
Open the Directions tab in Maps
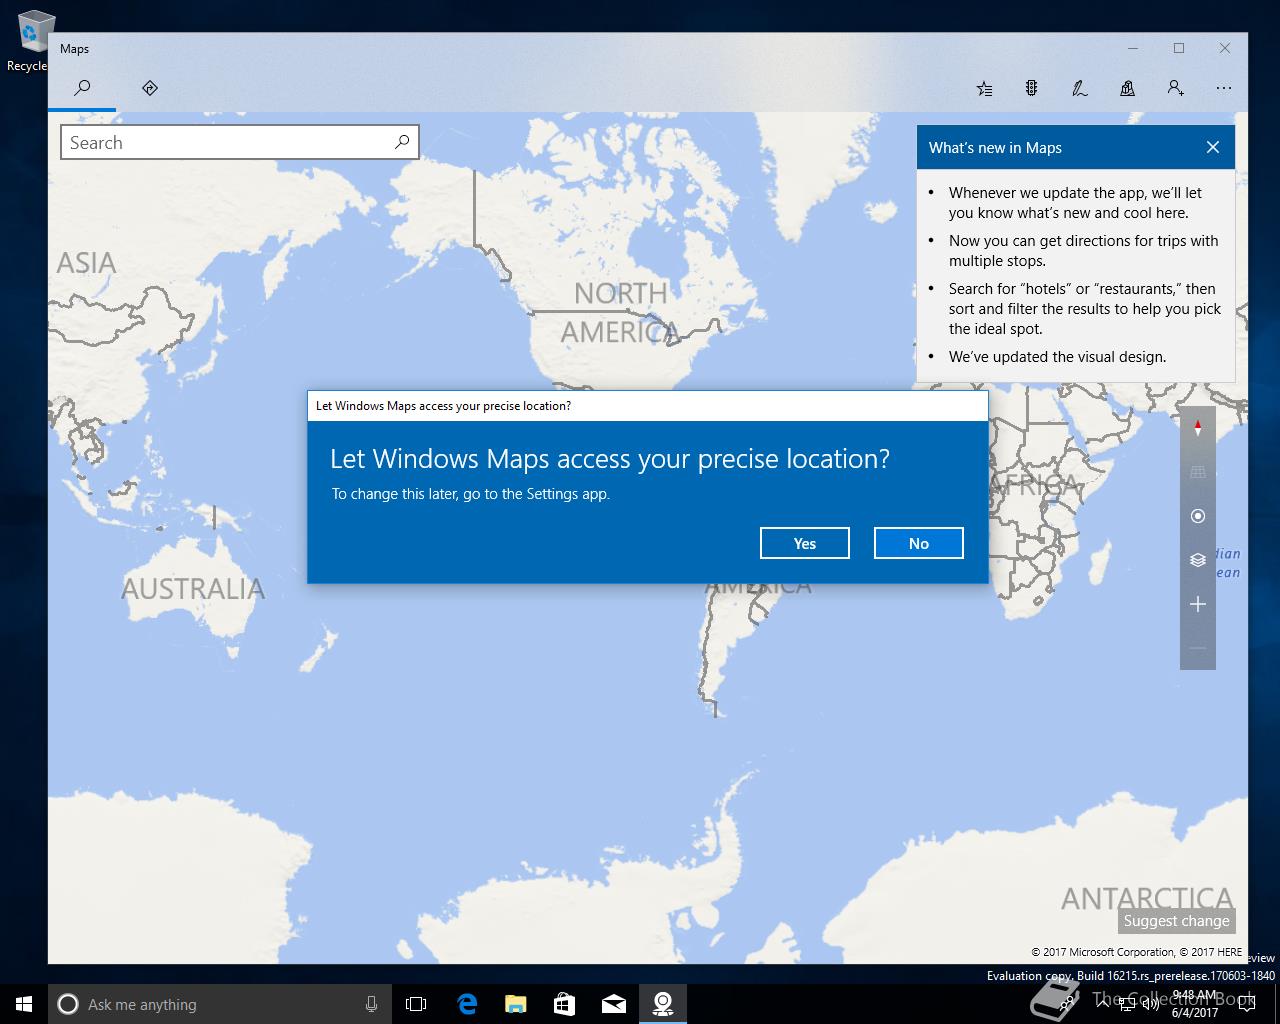click(x=150, y=88)
